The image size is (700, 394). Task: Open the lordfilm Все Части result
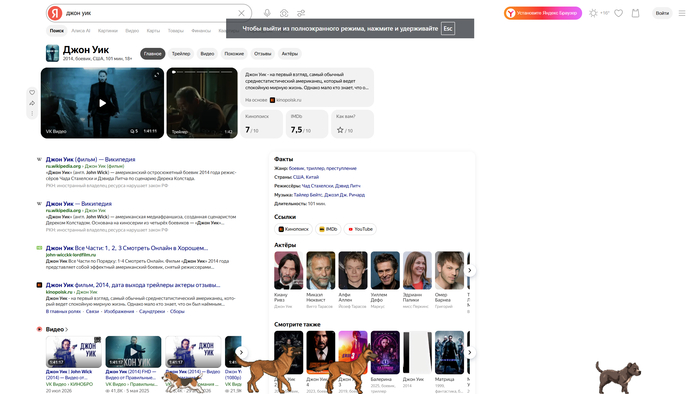127,248
